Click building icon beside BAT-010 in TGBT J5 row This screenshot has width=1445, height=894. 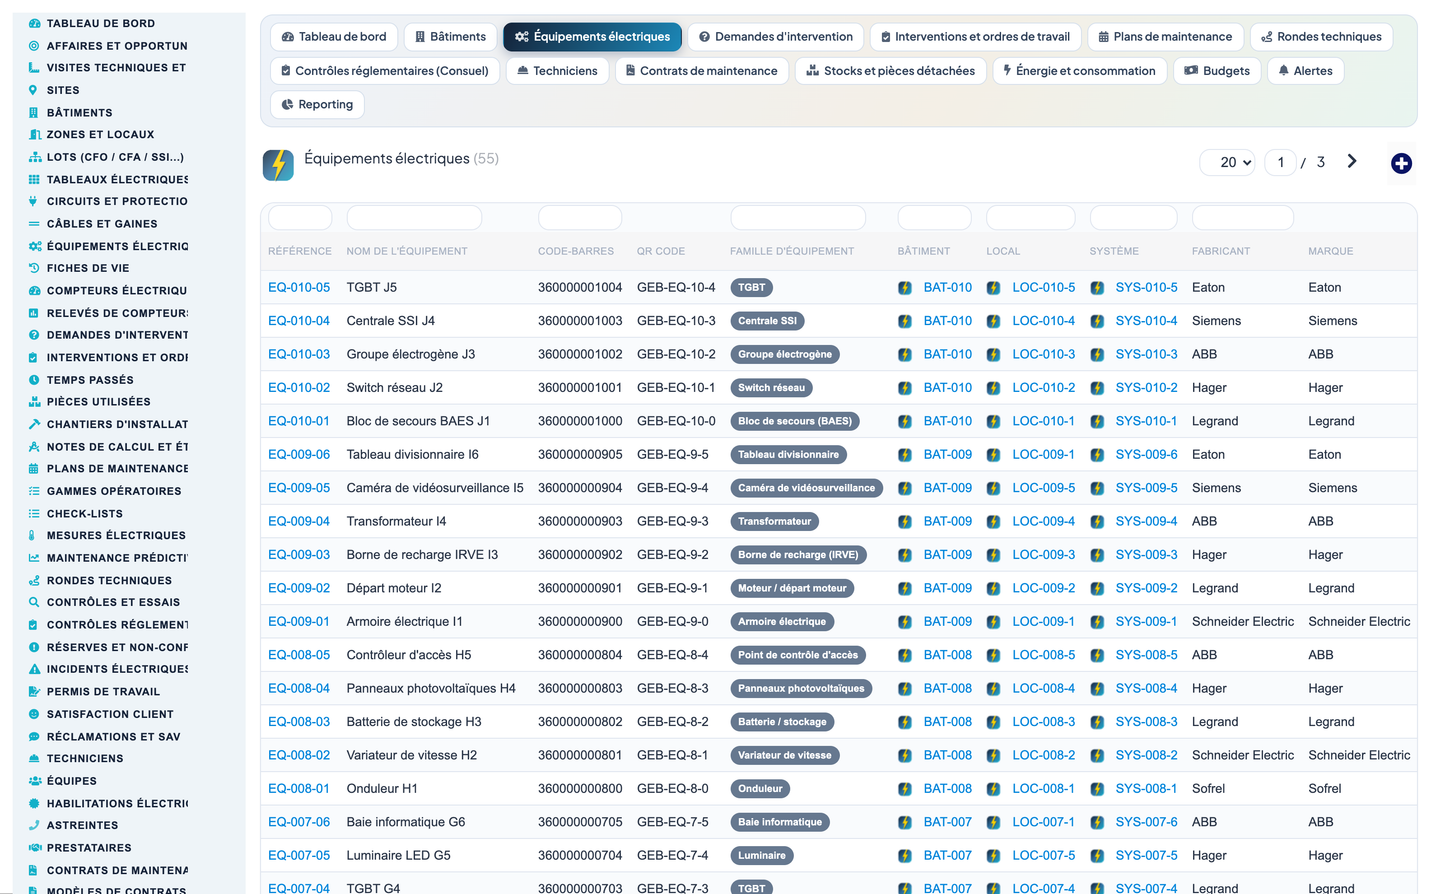[905, 288]
